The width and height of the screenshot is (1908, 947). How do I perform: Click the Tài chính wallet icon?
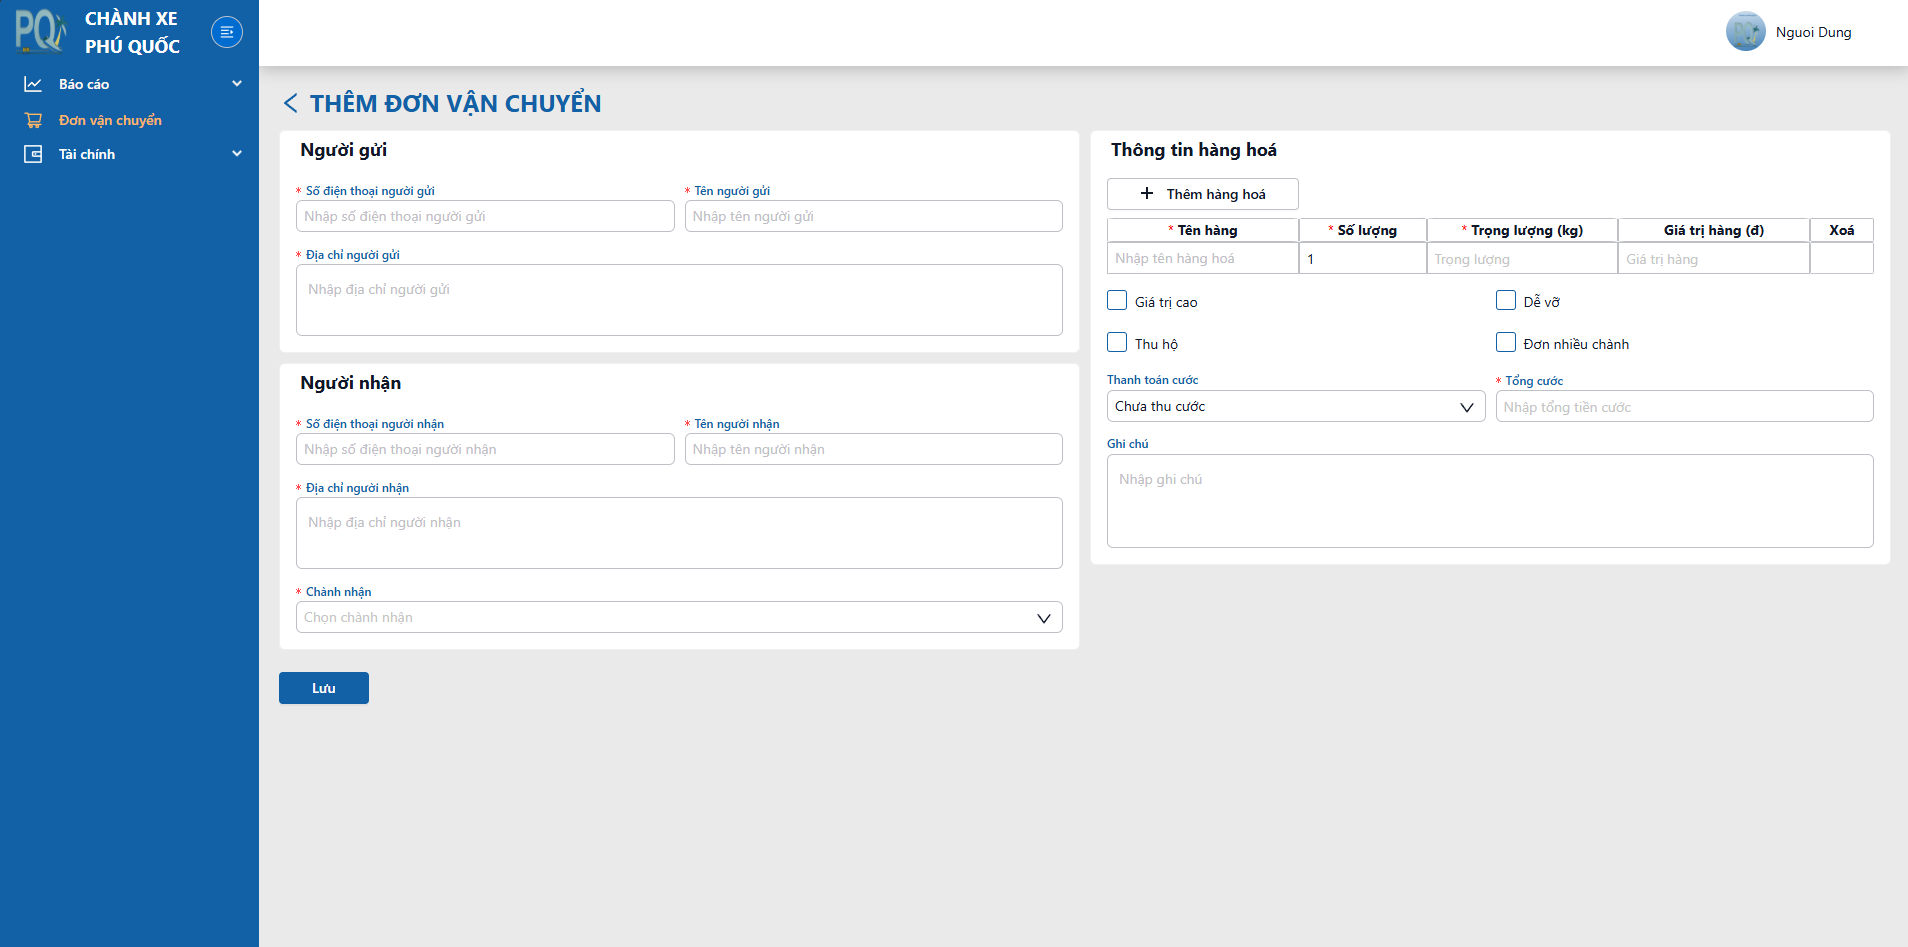(33, 154)
